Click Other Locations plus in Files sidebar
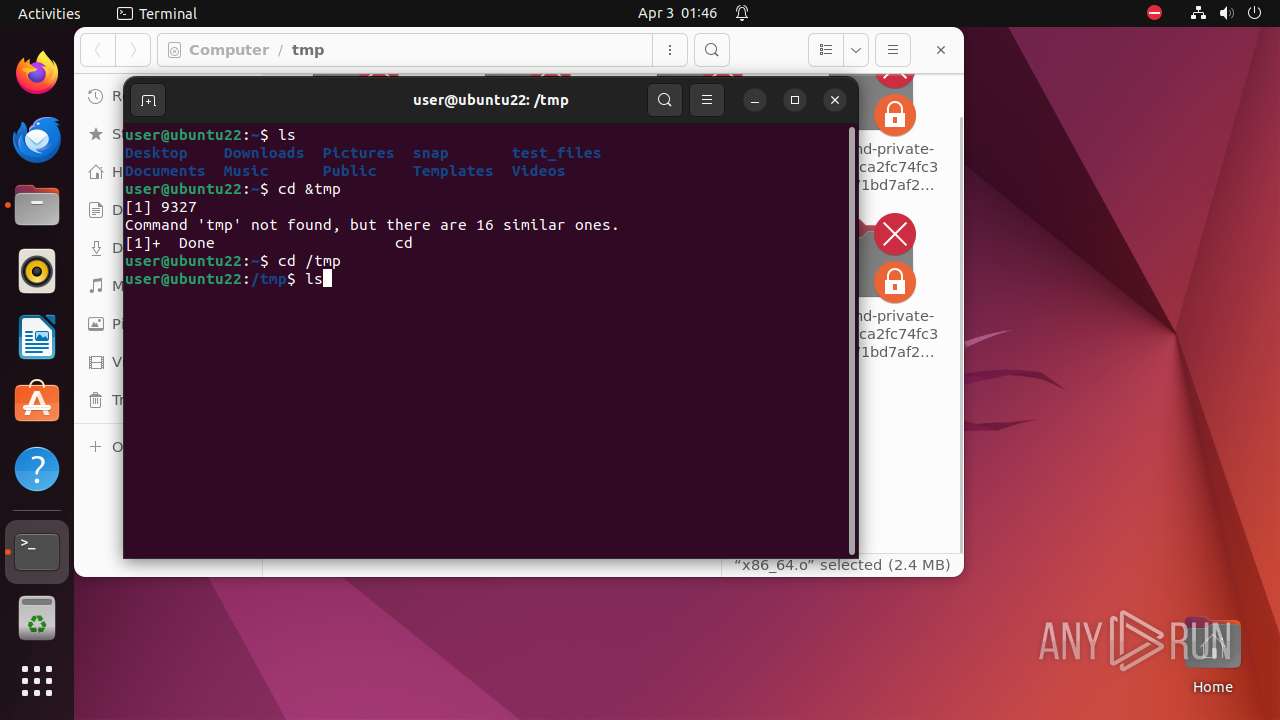1280x720 pixels. (96, 446)
